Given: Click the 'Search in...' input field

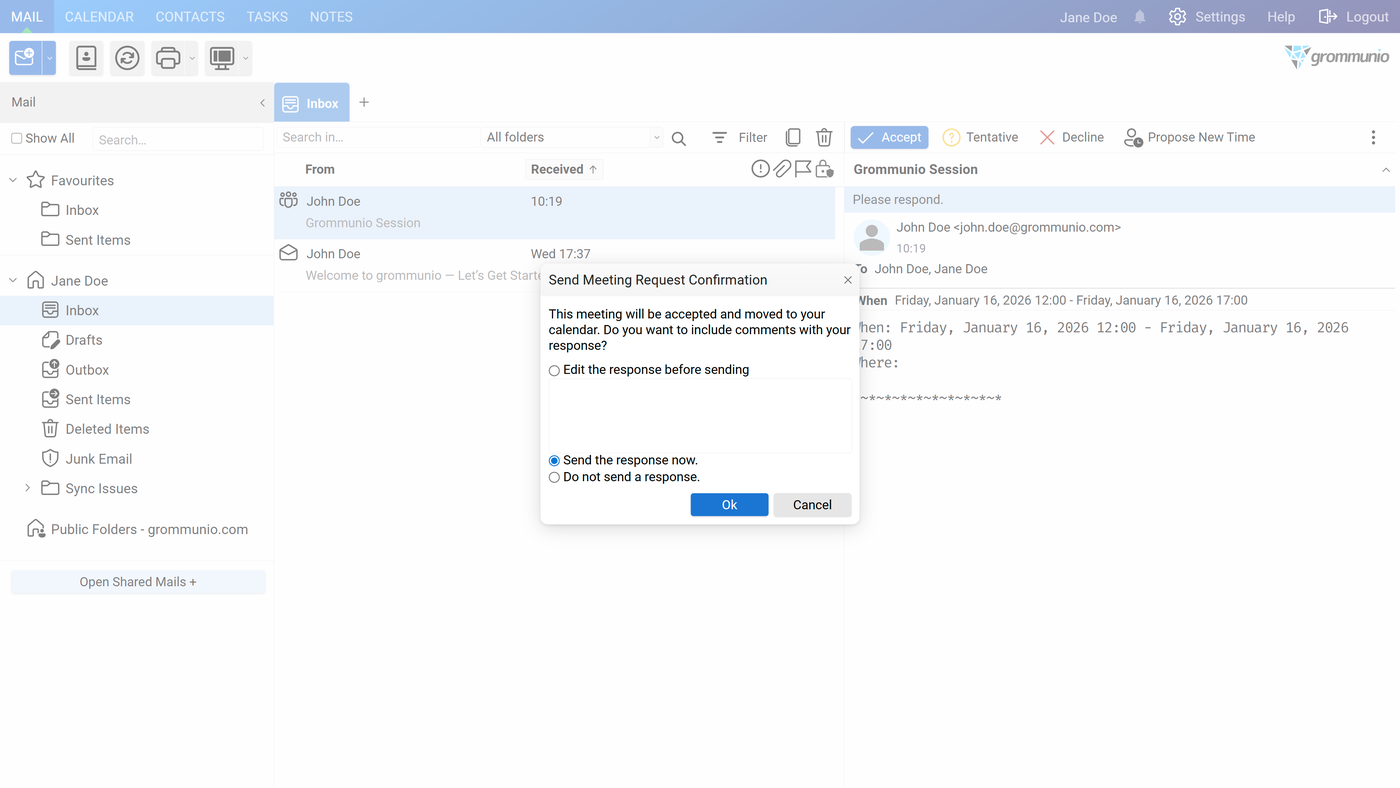Looking at the screenshot, I should click(378, 138).
